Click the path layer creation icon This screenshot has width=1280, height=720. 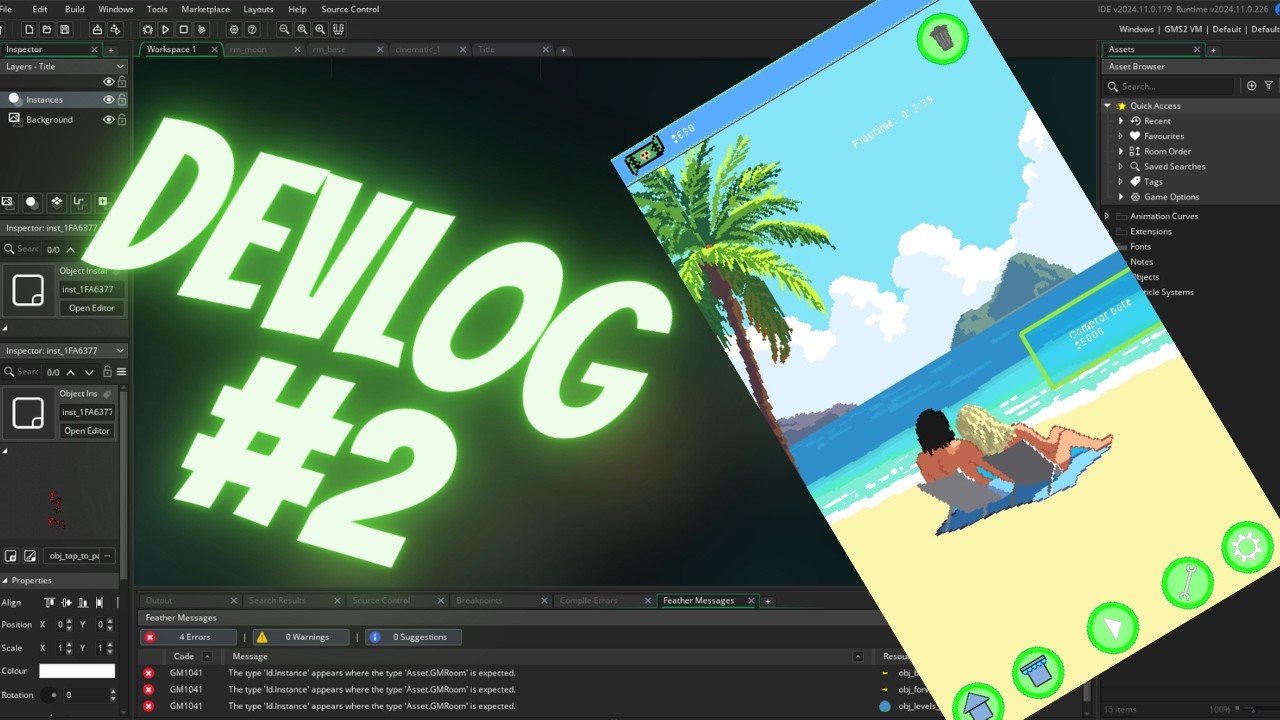(x=79, y=202)
